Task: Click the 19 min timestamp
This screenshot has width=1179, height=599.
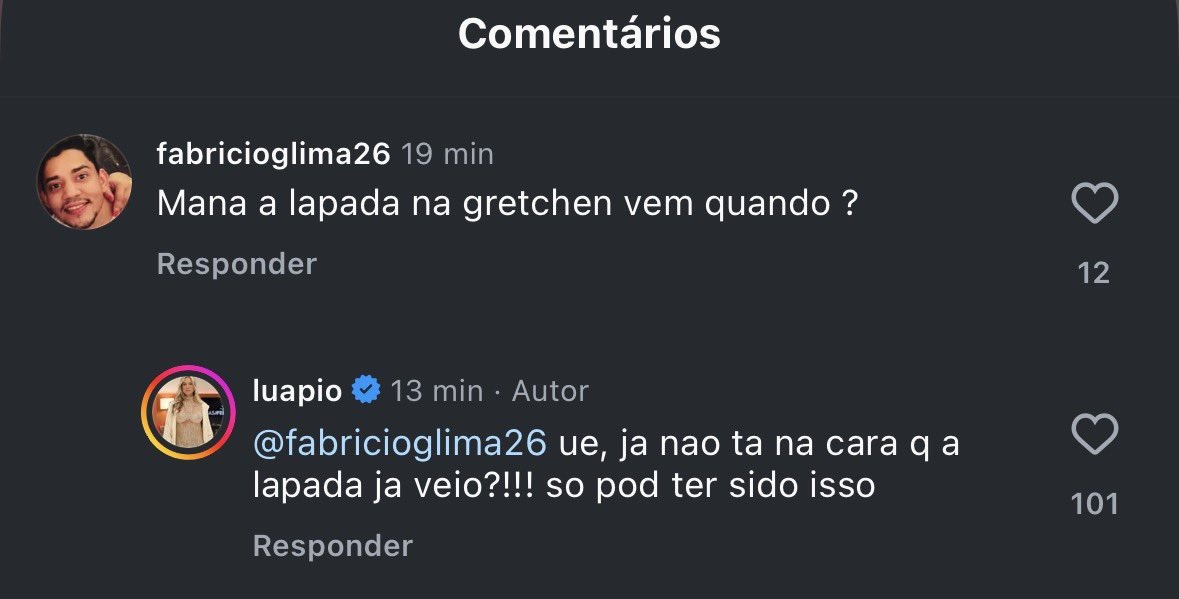Action: point(447,154)
